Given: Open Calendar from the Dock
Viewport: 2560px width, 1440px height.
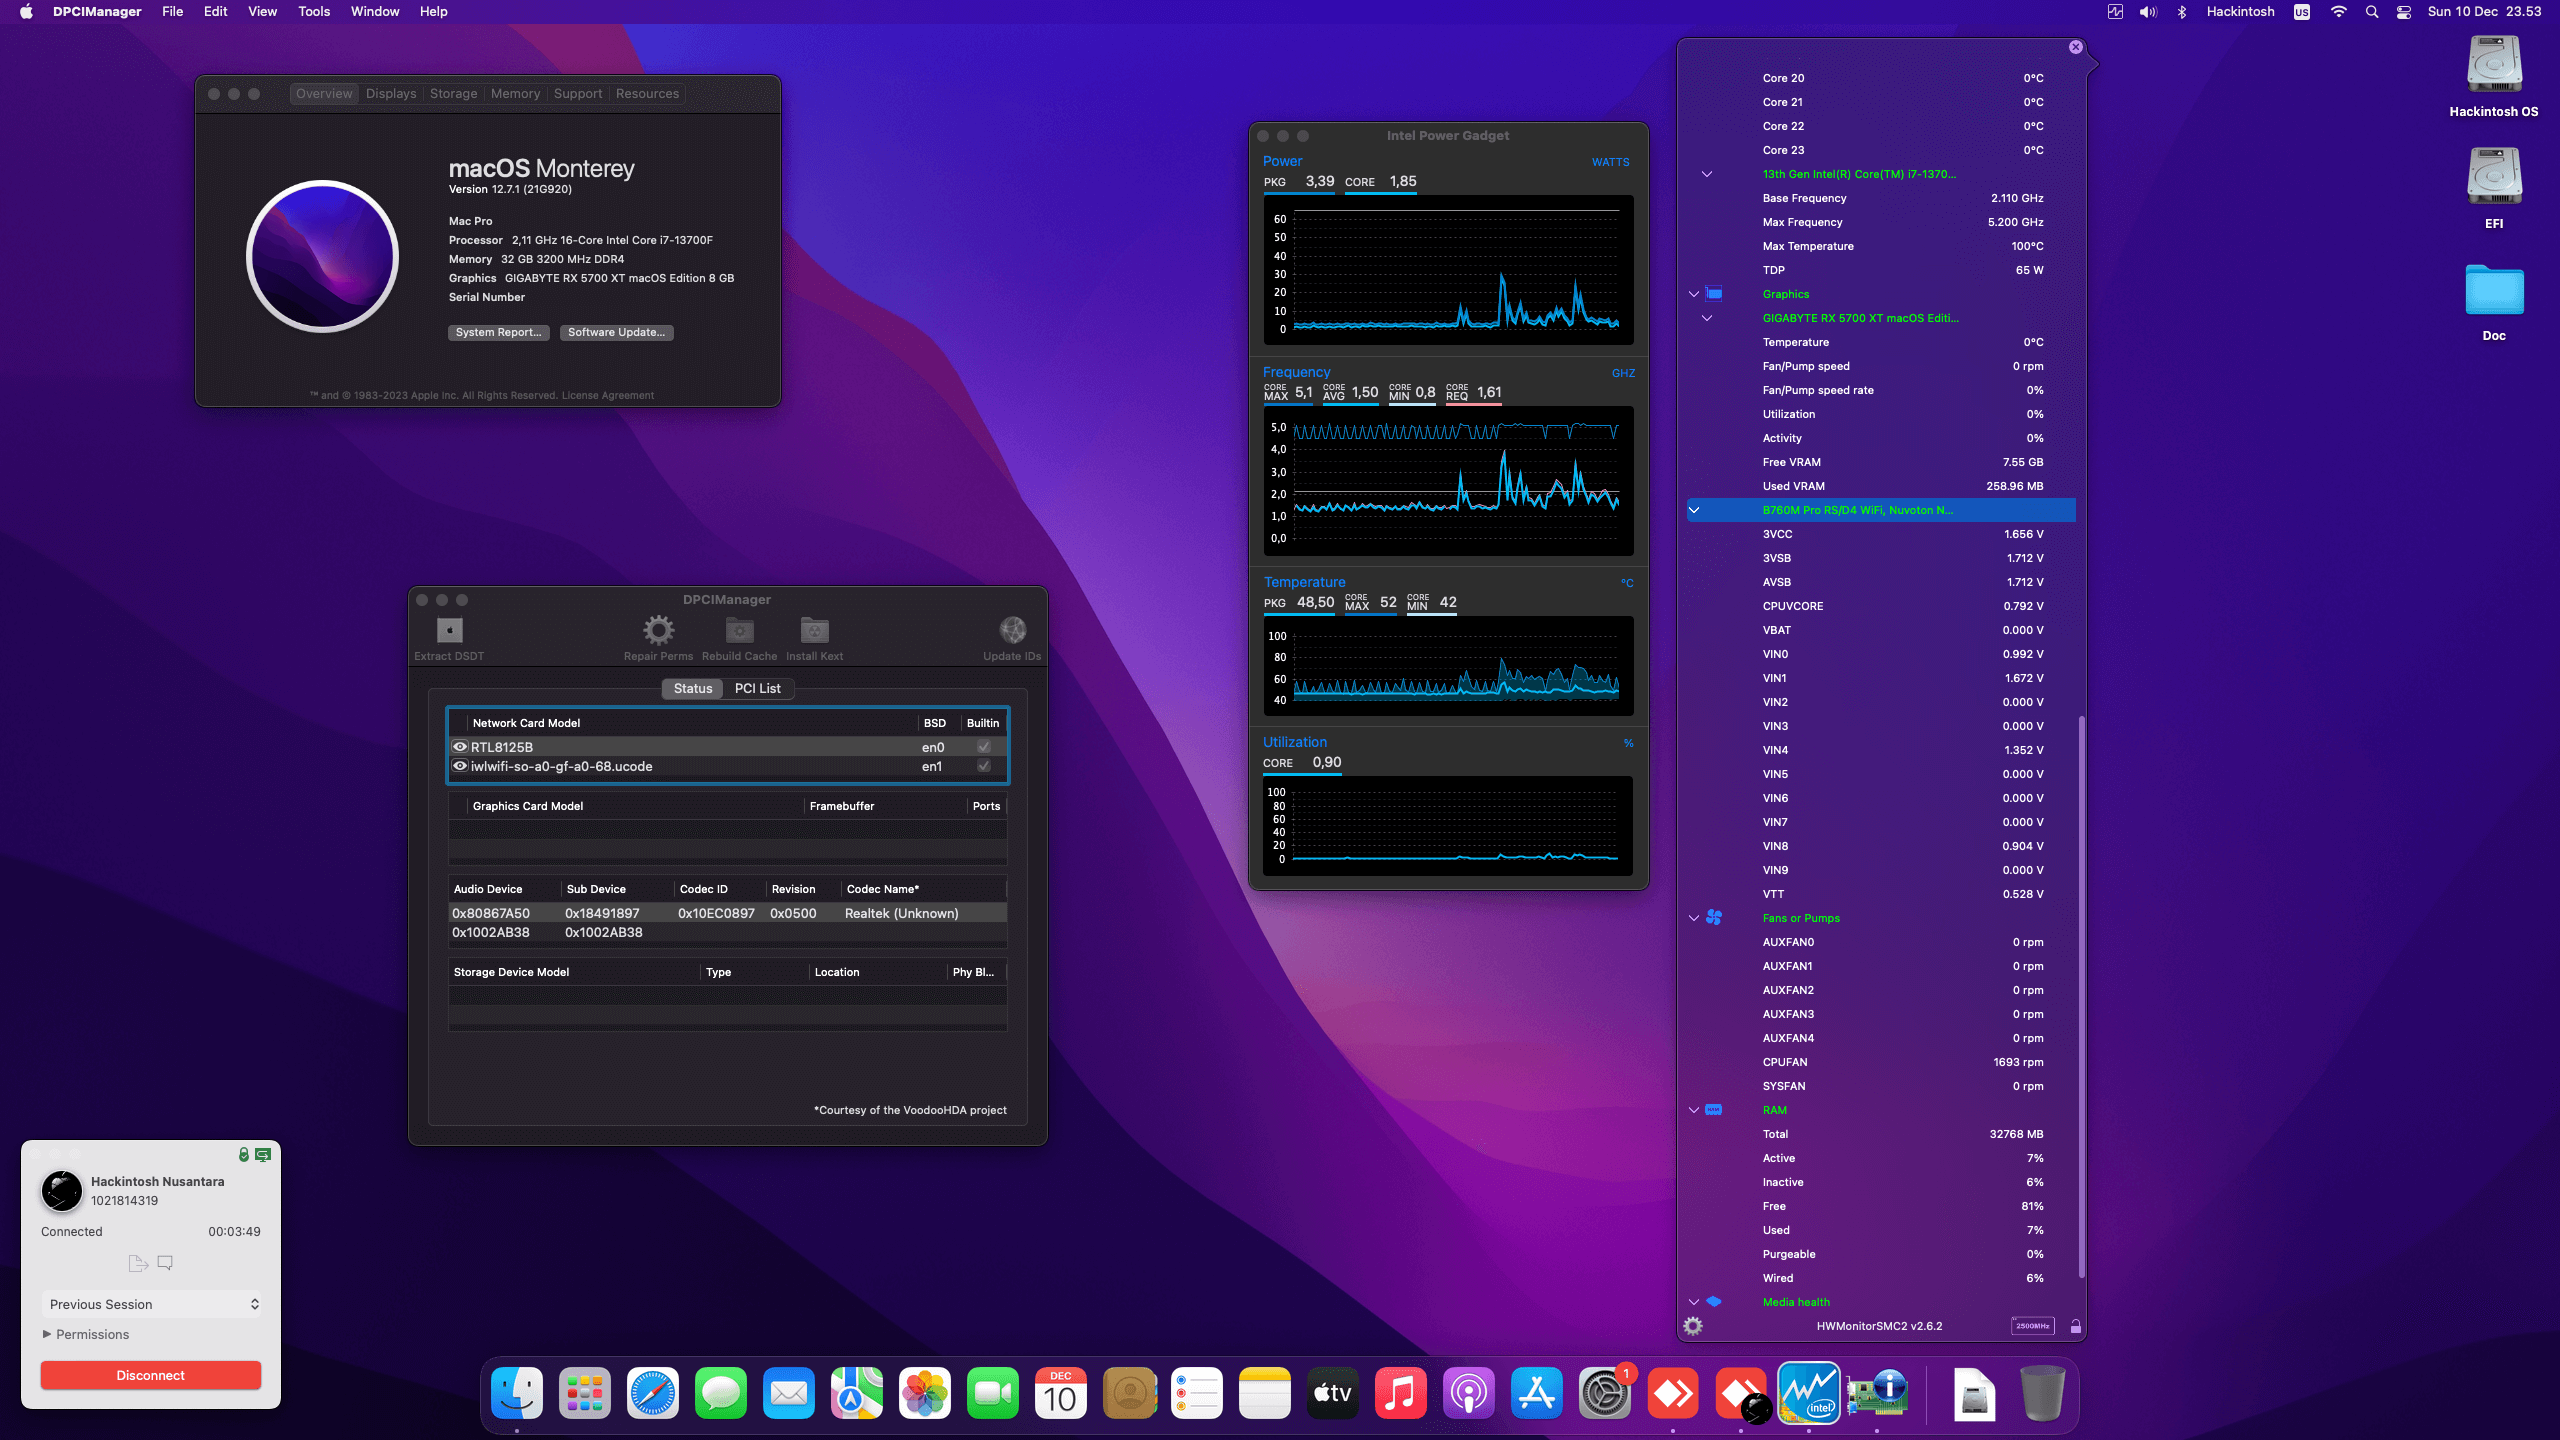Looking at the screenshot, I should tap(1061, 1393).
